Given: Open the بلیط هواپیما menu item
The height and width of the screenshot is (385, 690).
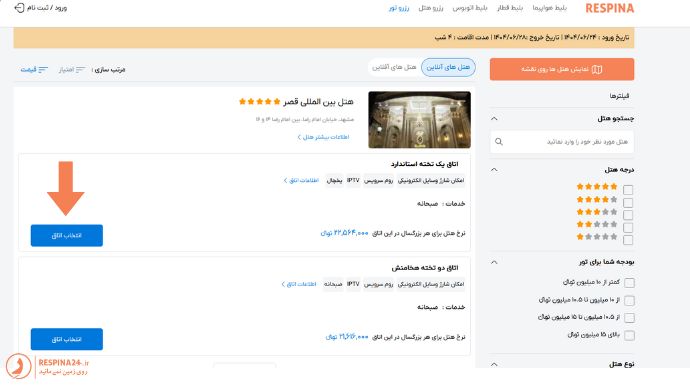Looking at the screenshot, I should (x=549, y=8).
